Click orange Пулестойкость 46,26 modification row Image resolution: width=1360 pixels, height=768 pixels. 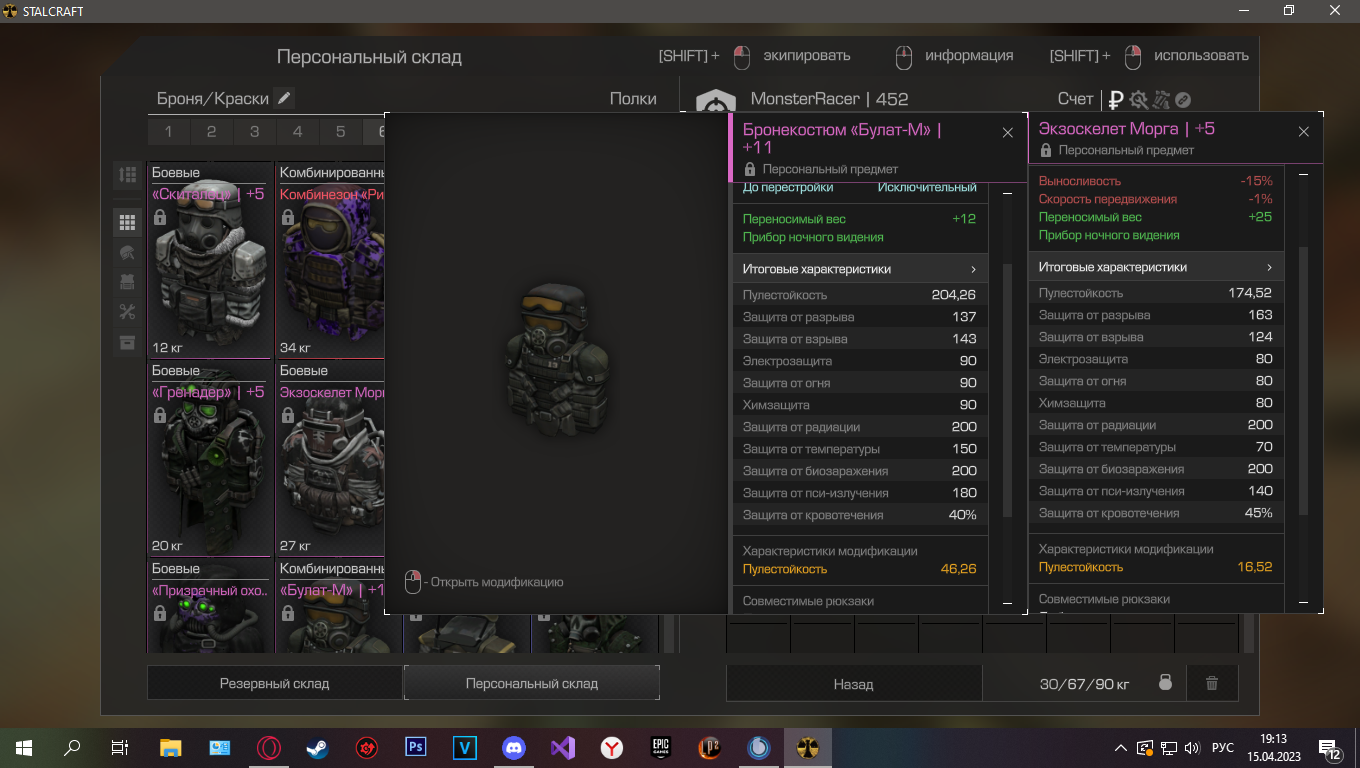click(860, 569)
